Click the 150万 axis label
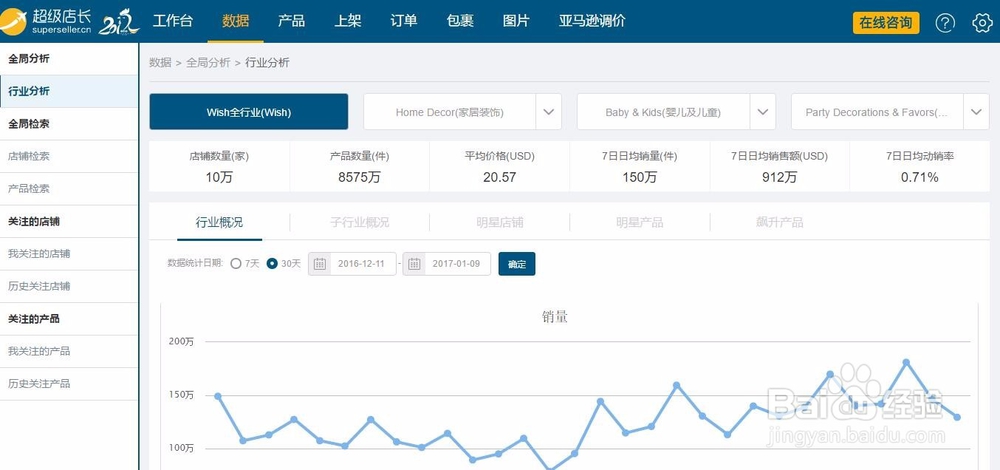Screen dimensions: 1000x470 [x=181, y=395]
